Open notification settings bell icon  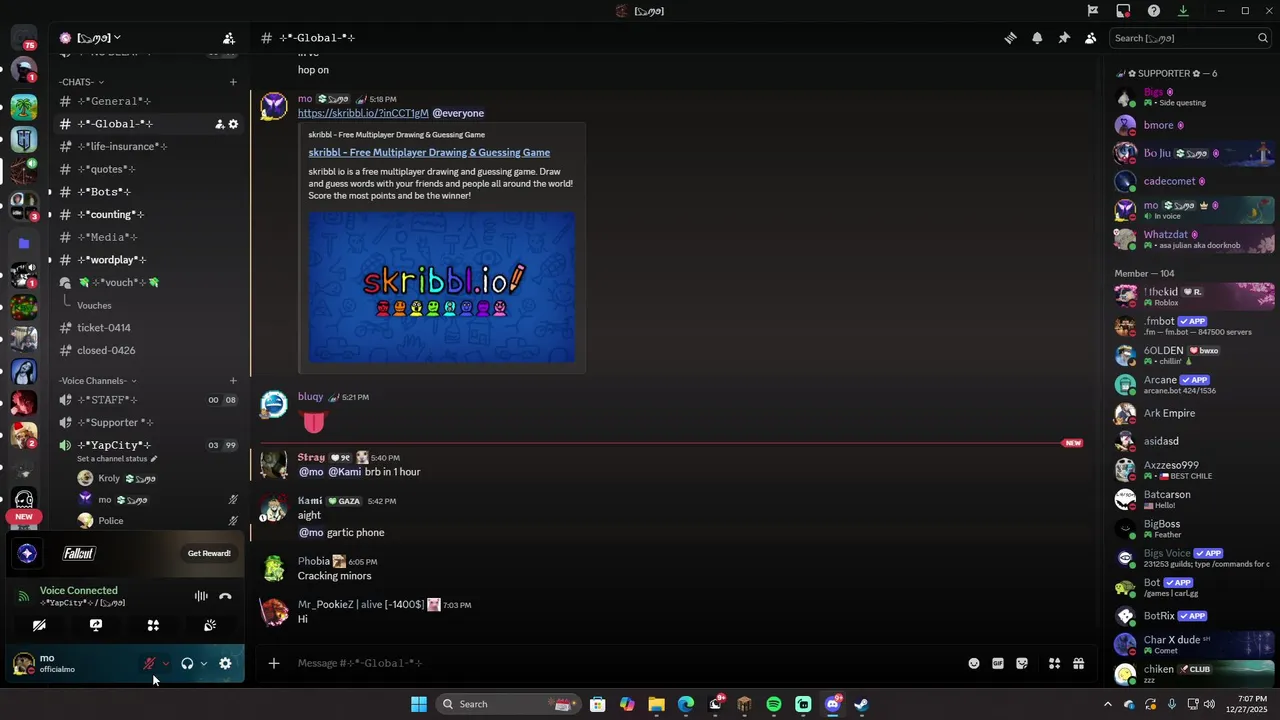click(1037, 38)
